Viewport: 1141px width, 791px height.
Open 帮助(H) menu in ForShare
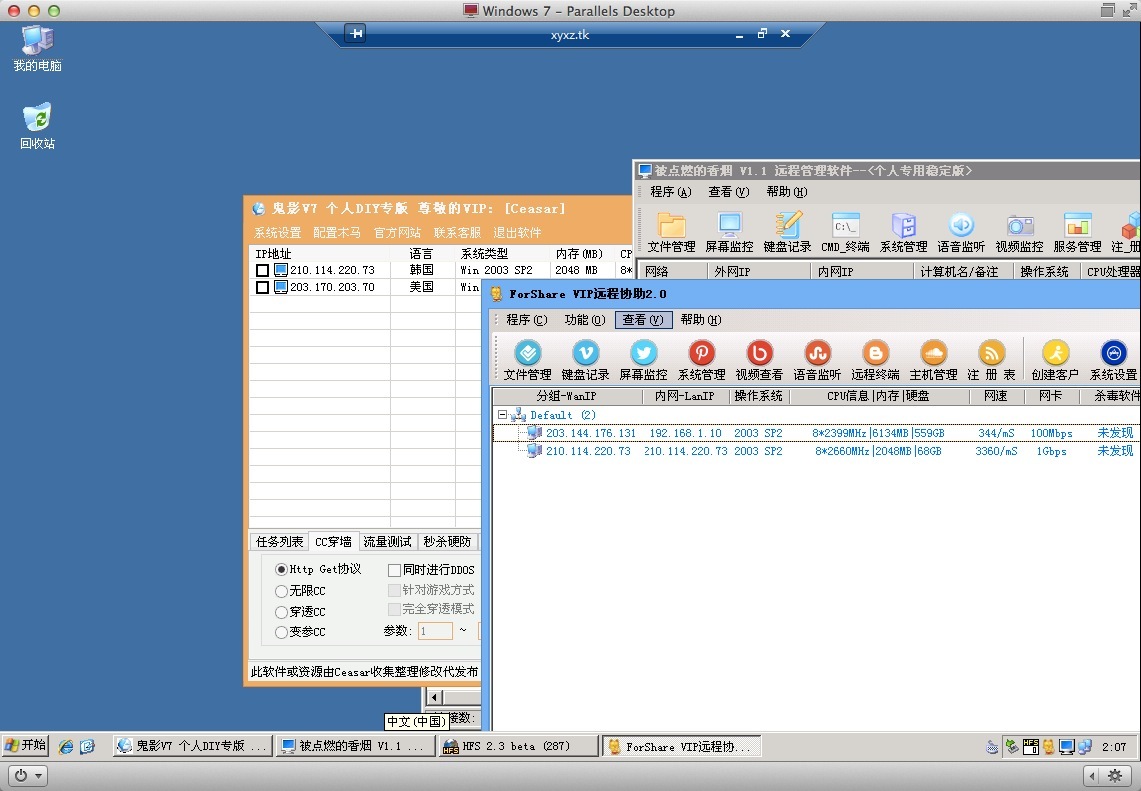(701, 319)
